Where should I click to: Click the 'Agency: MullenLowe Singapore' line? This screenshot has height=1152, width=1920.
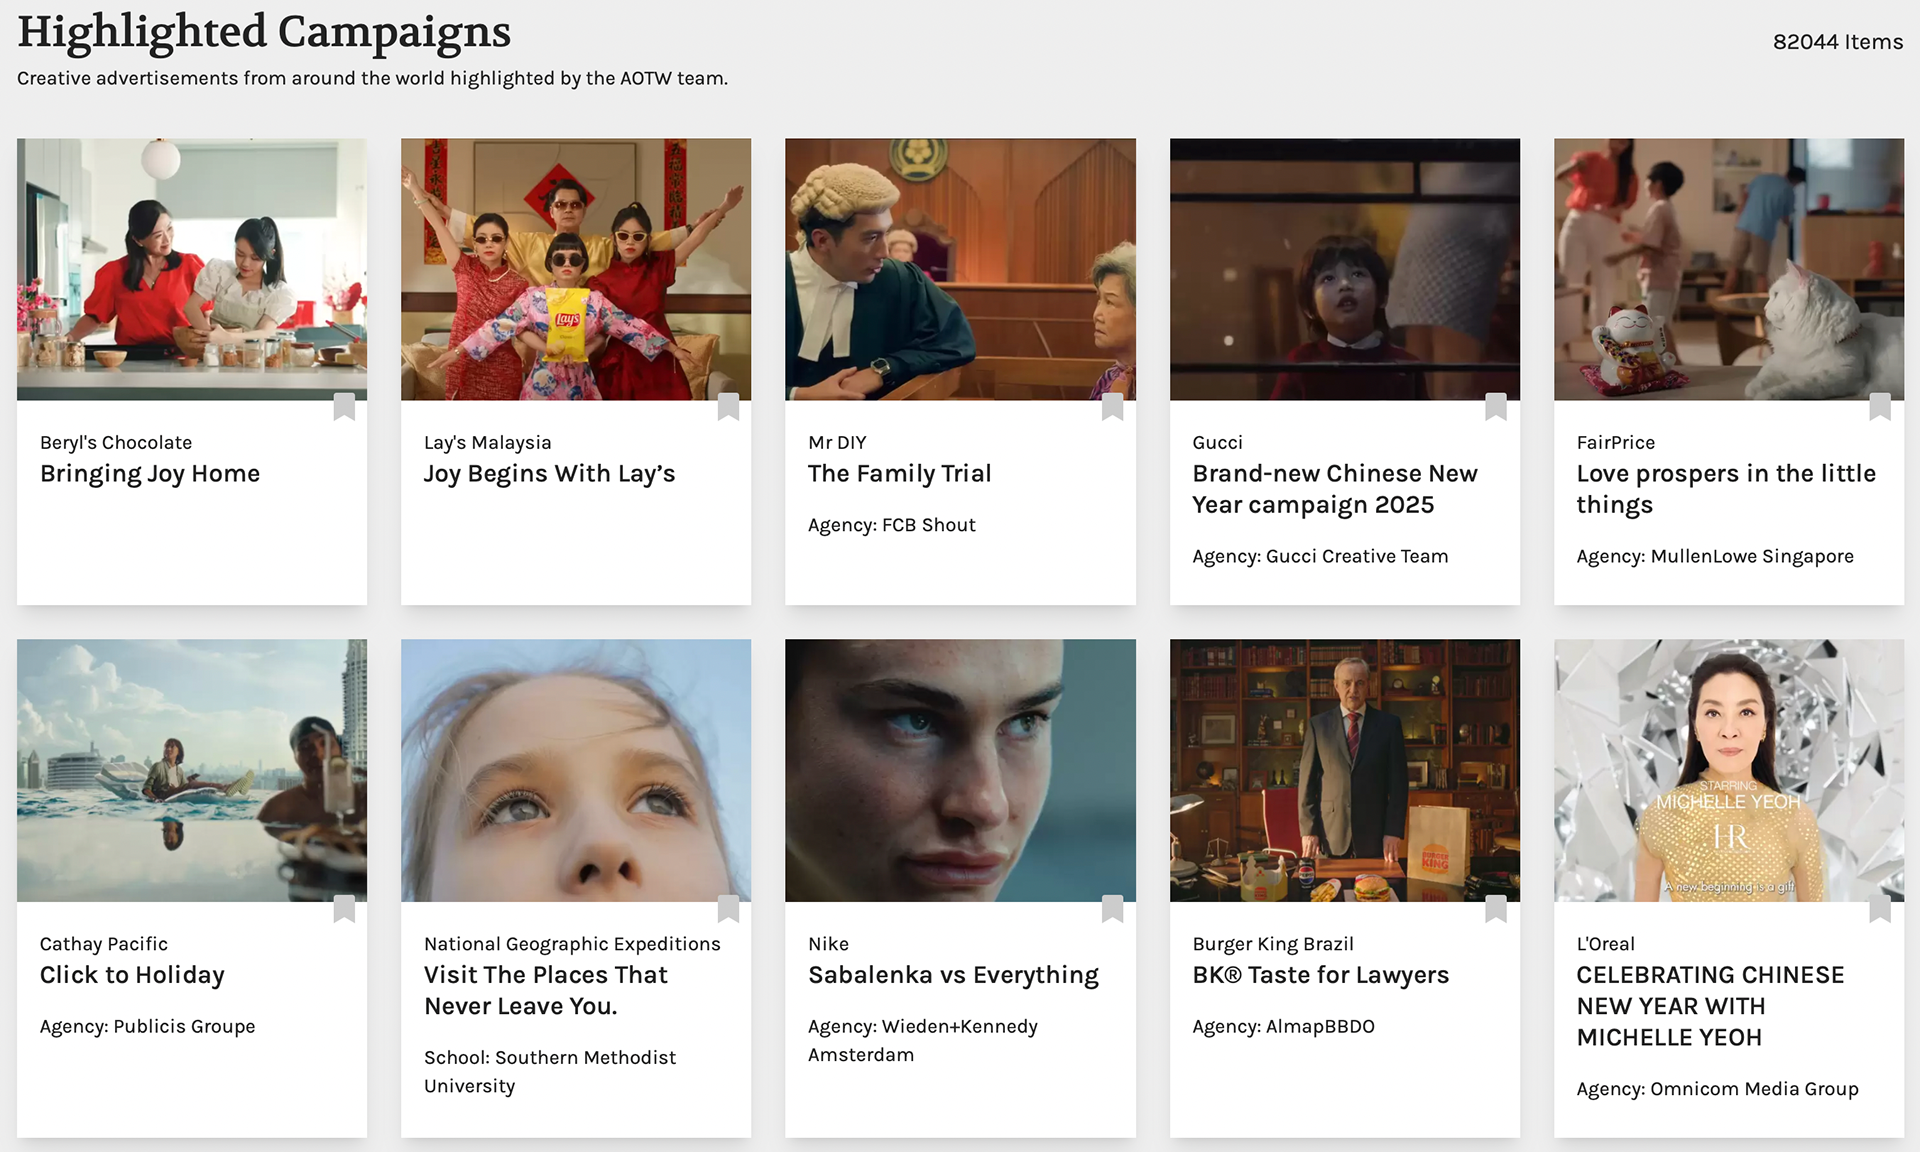click(x=1715, y=556)
